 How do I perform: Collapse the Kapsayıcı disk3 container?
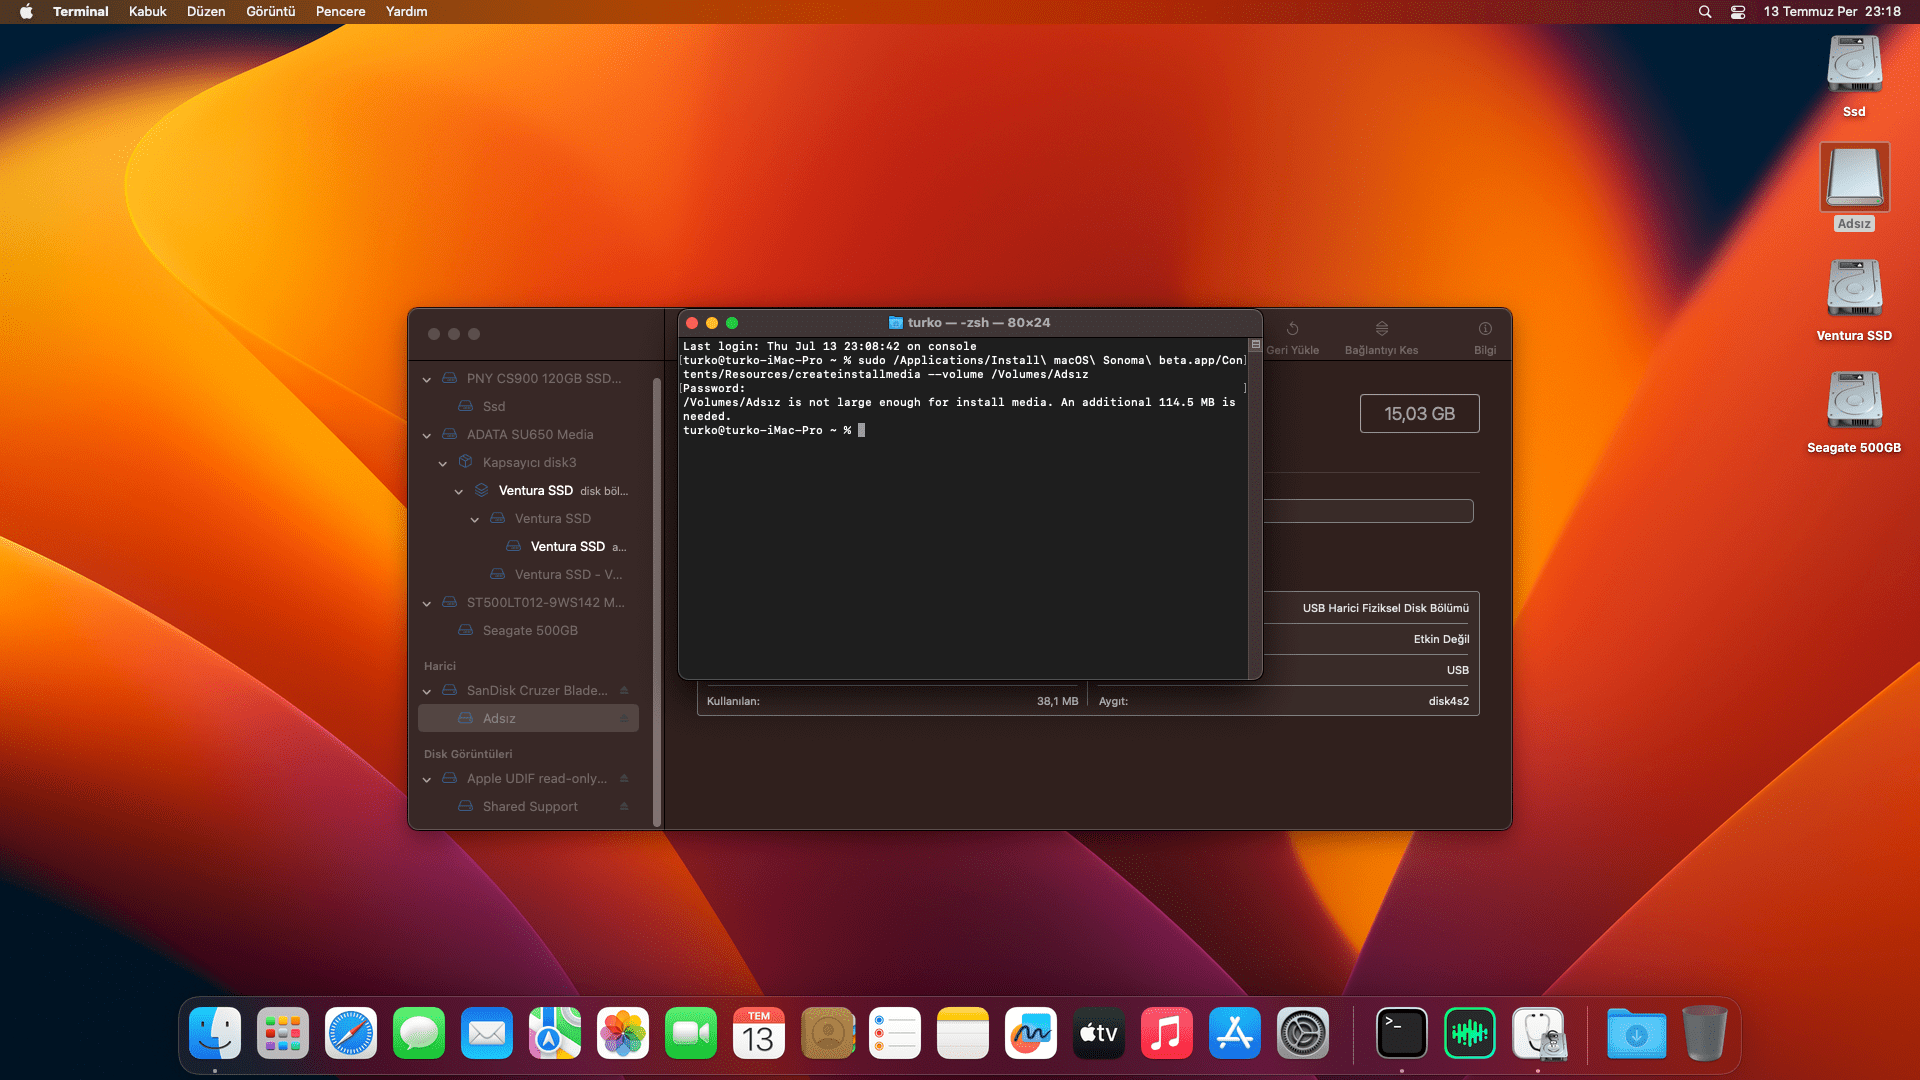pyautogui.click(x=443, y=463)
